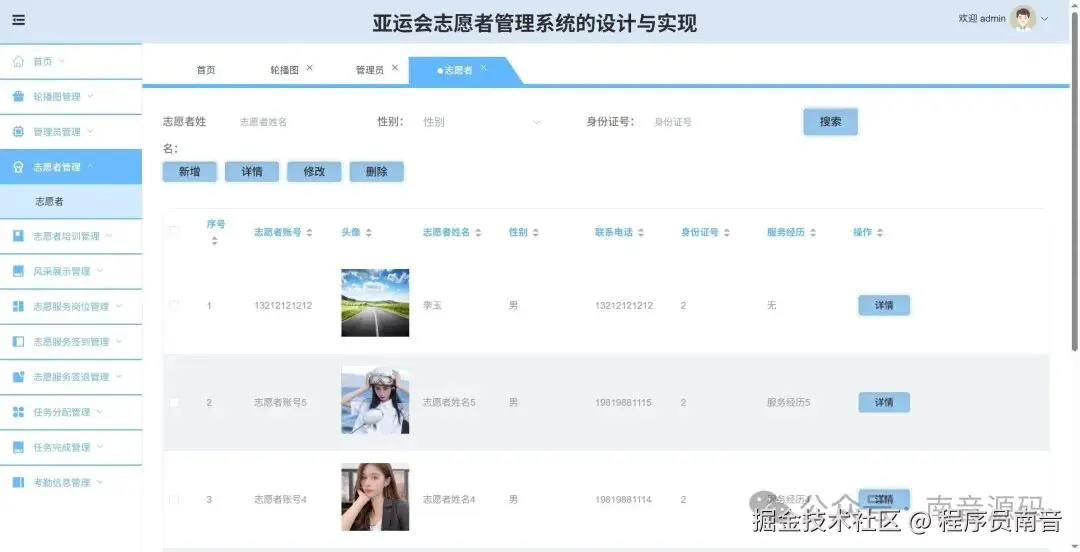Viewport: 1080px width, 552px height.
Task: Switch to the 管理员 tab
Action: click(370, 70)
